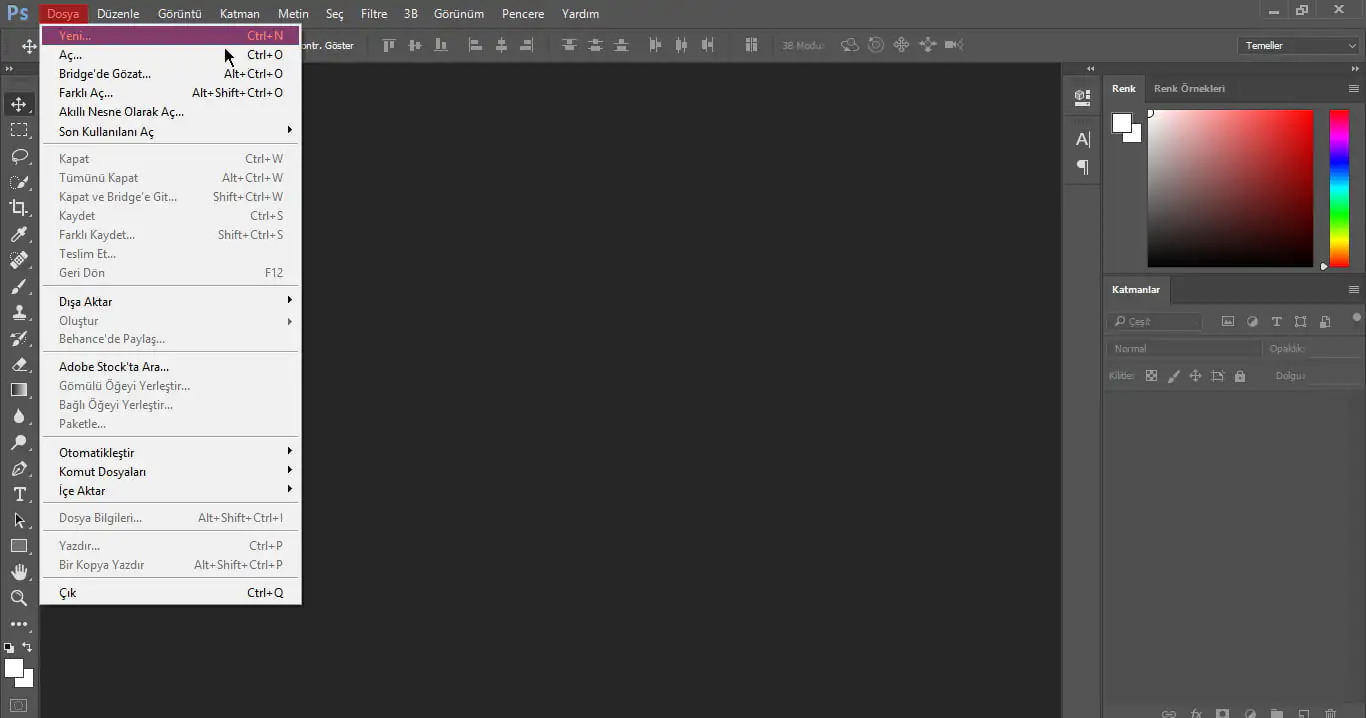Viewport: 1366px width, 718px height.
Task: Select the Dodge tool
Action: [19, 442]
